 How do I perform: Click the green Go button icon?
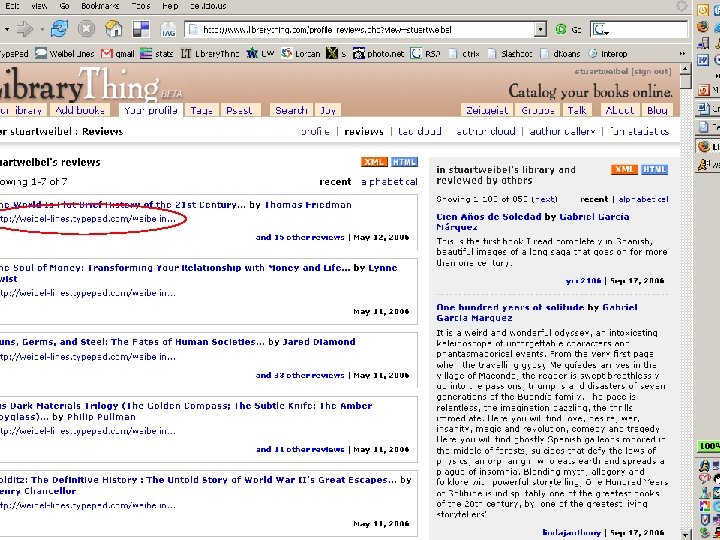click(x=561, y=30)
